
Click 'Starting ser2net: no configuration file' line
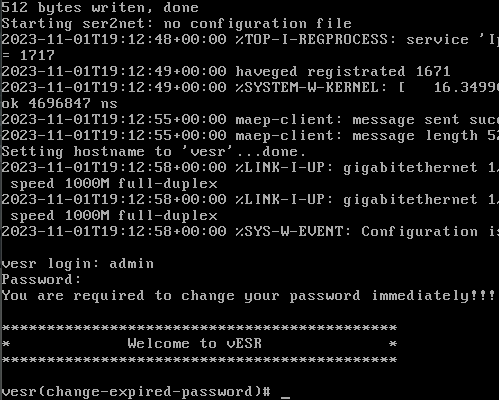pos(176,23)
